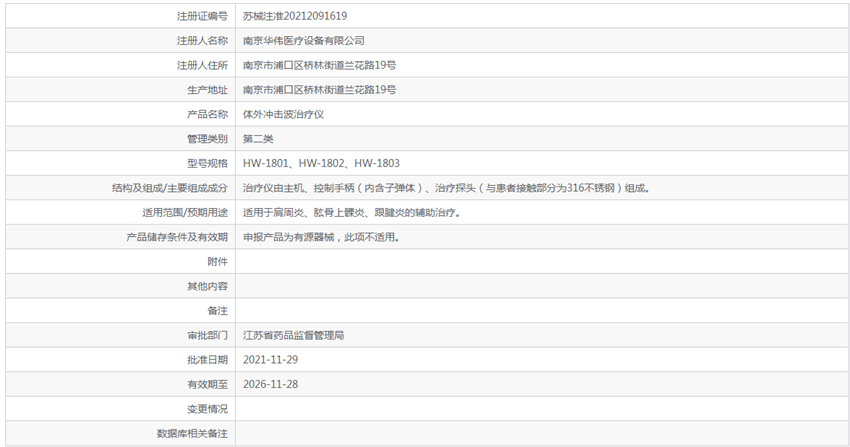850x447 pixels.
Task: Select expiry date 2026-11-28
Action: pyautogui.click(x=271, y=385)
